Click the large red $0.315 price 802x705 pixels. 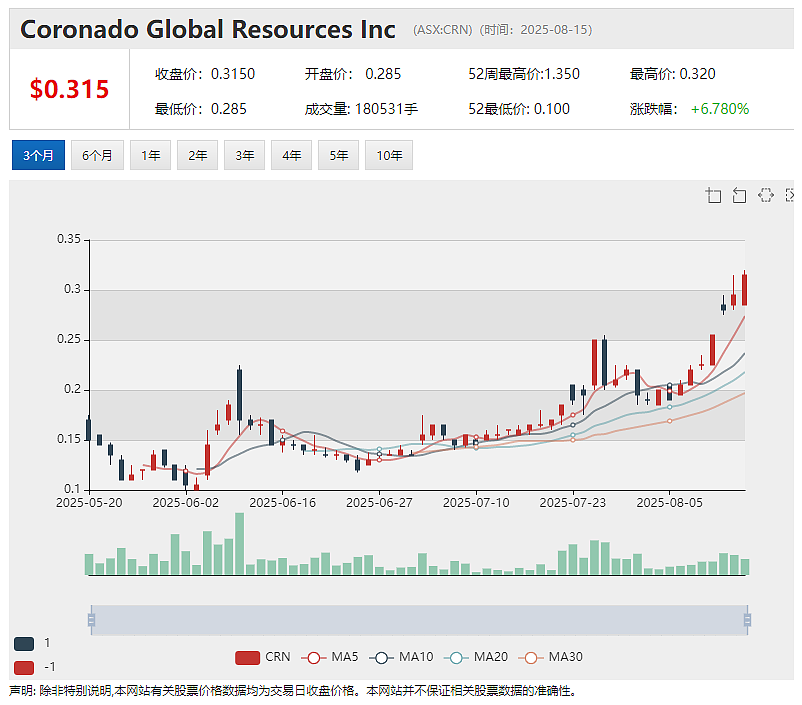(70, 89)
